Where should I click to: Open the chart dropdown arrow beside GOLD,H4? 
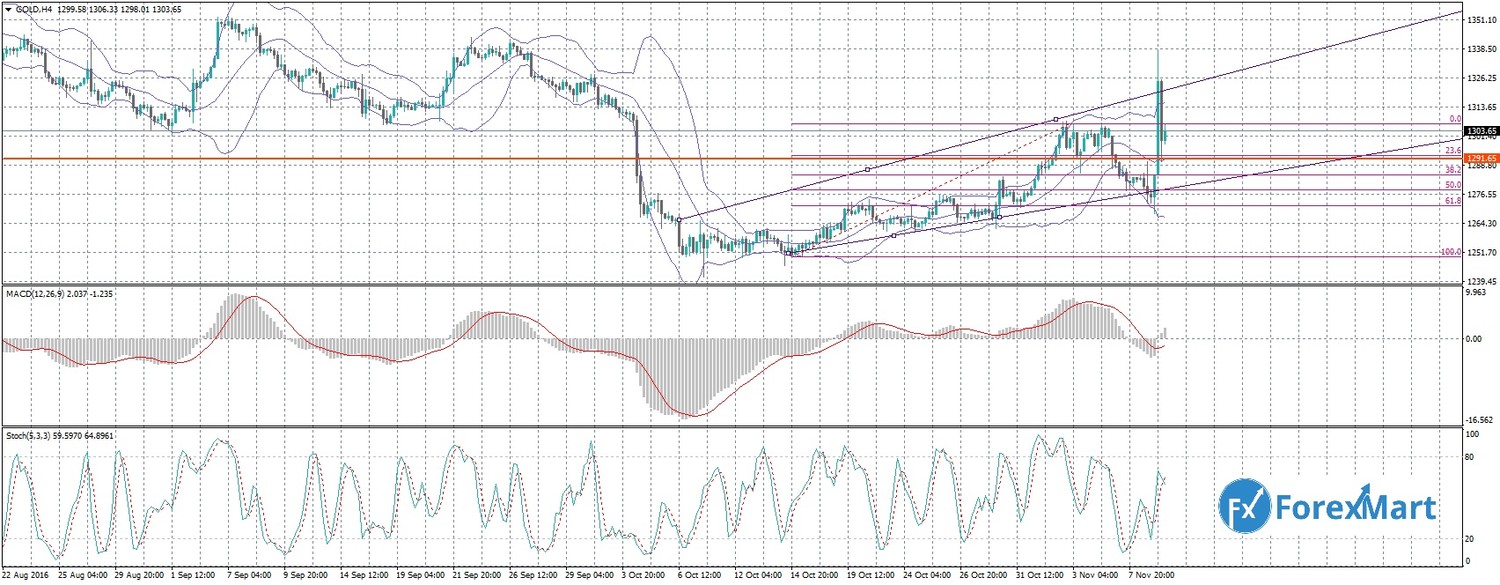click(7, 9)
